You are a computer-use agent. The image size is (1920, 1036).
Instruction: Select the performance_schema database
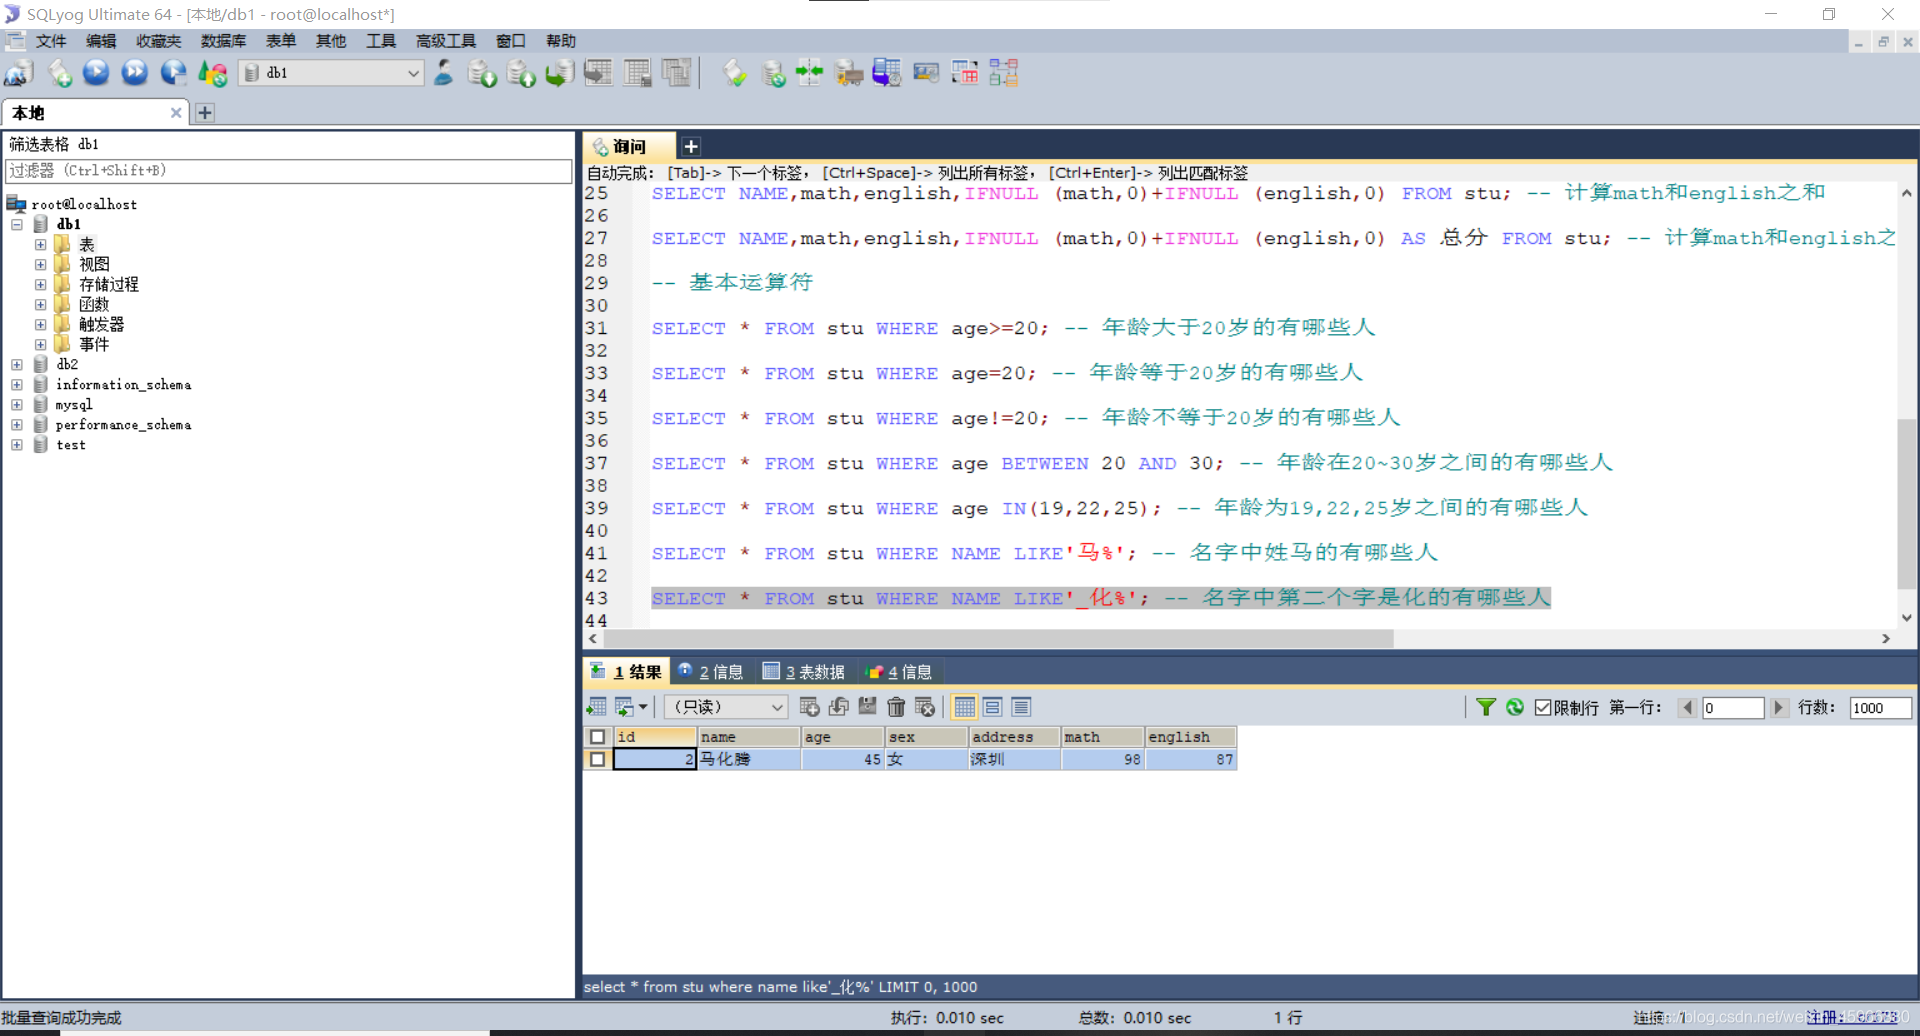(x=123, y=425)
